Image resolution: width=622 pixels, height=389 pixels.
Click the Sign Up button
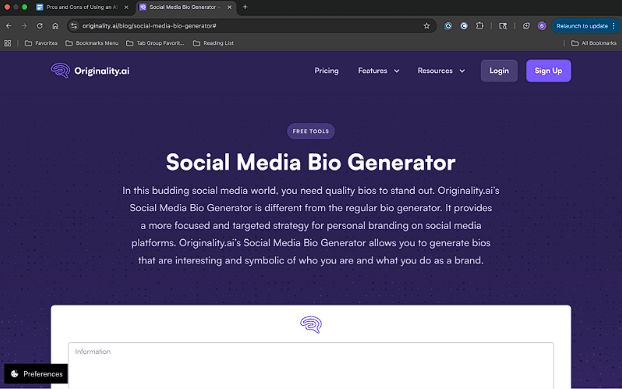548,71
